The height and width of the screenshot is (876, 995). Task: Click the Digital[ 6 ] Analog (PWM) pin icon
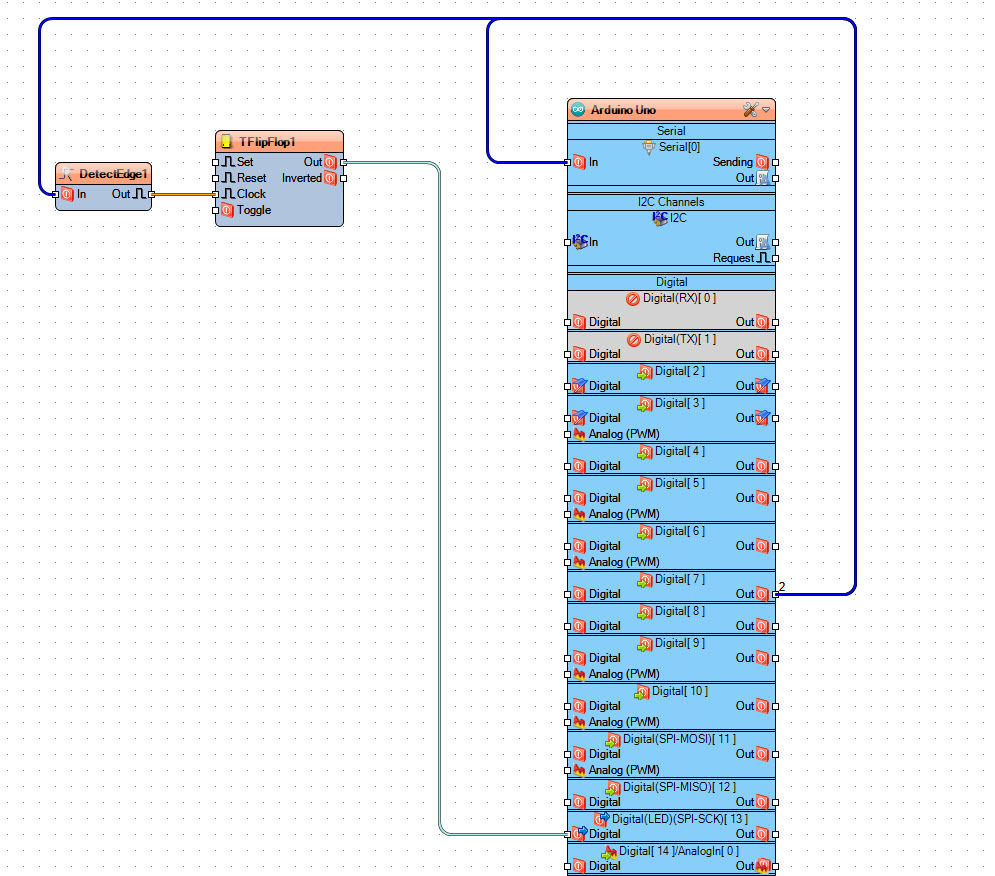pos(579,562)
